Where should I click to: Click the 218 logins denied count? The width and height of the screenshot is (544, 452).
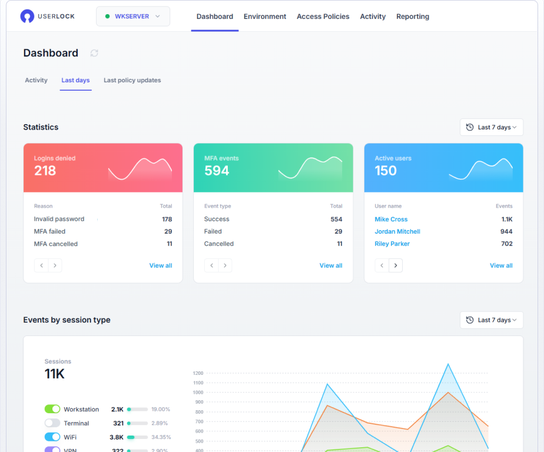click(45, 171)
